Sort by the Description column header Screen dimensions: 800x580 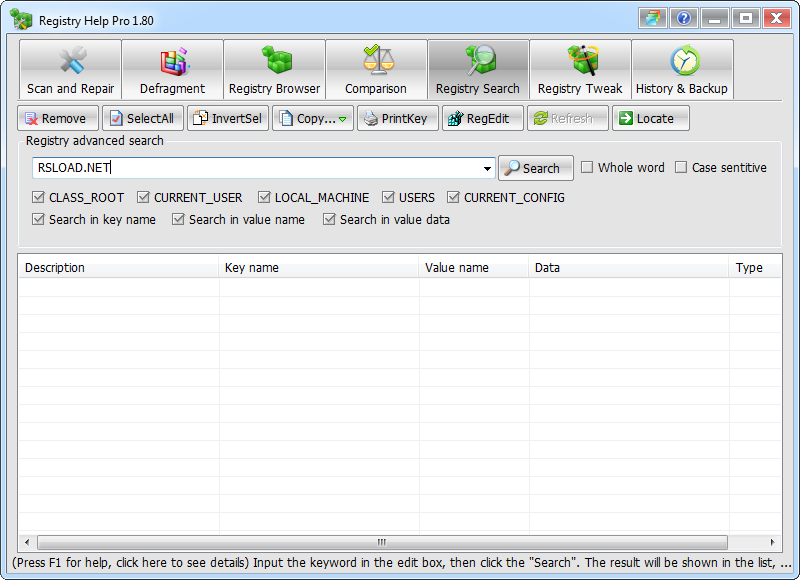(119, 267)
